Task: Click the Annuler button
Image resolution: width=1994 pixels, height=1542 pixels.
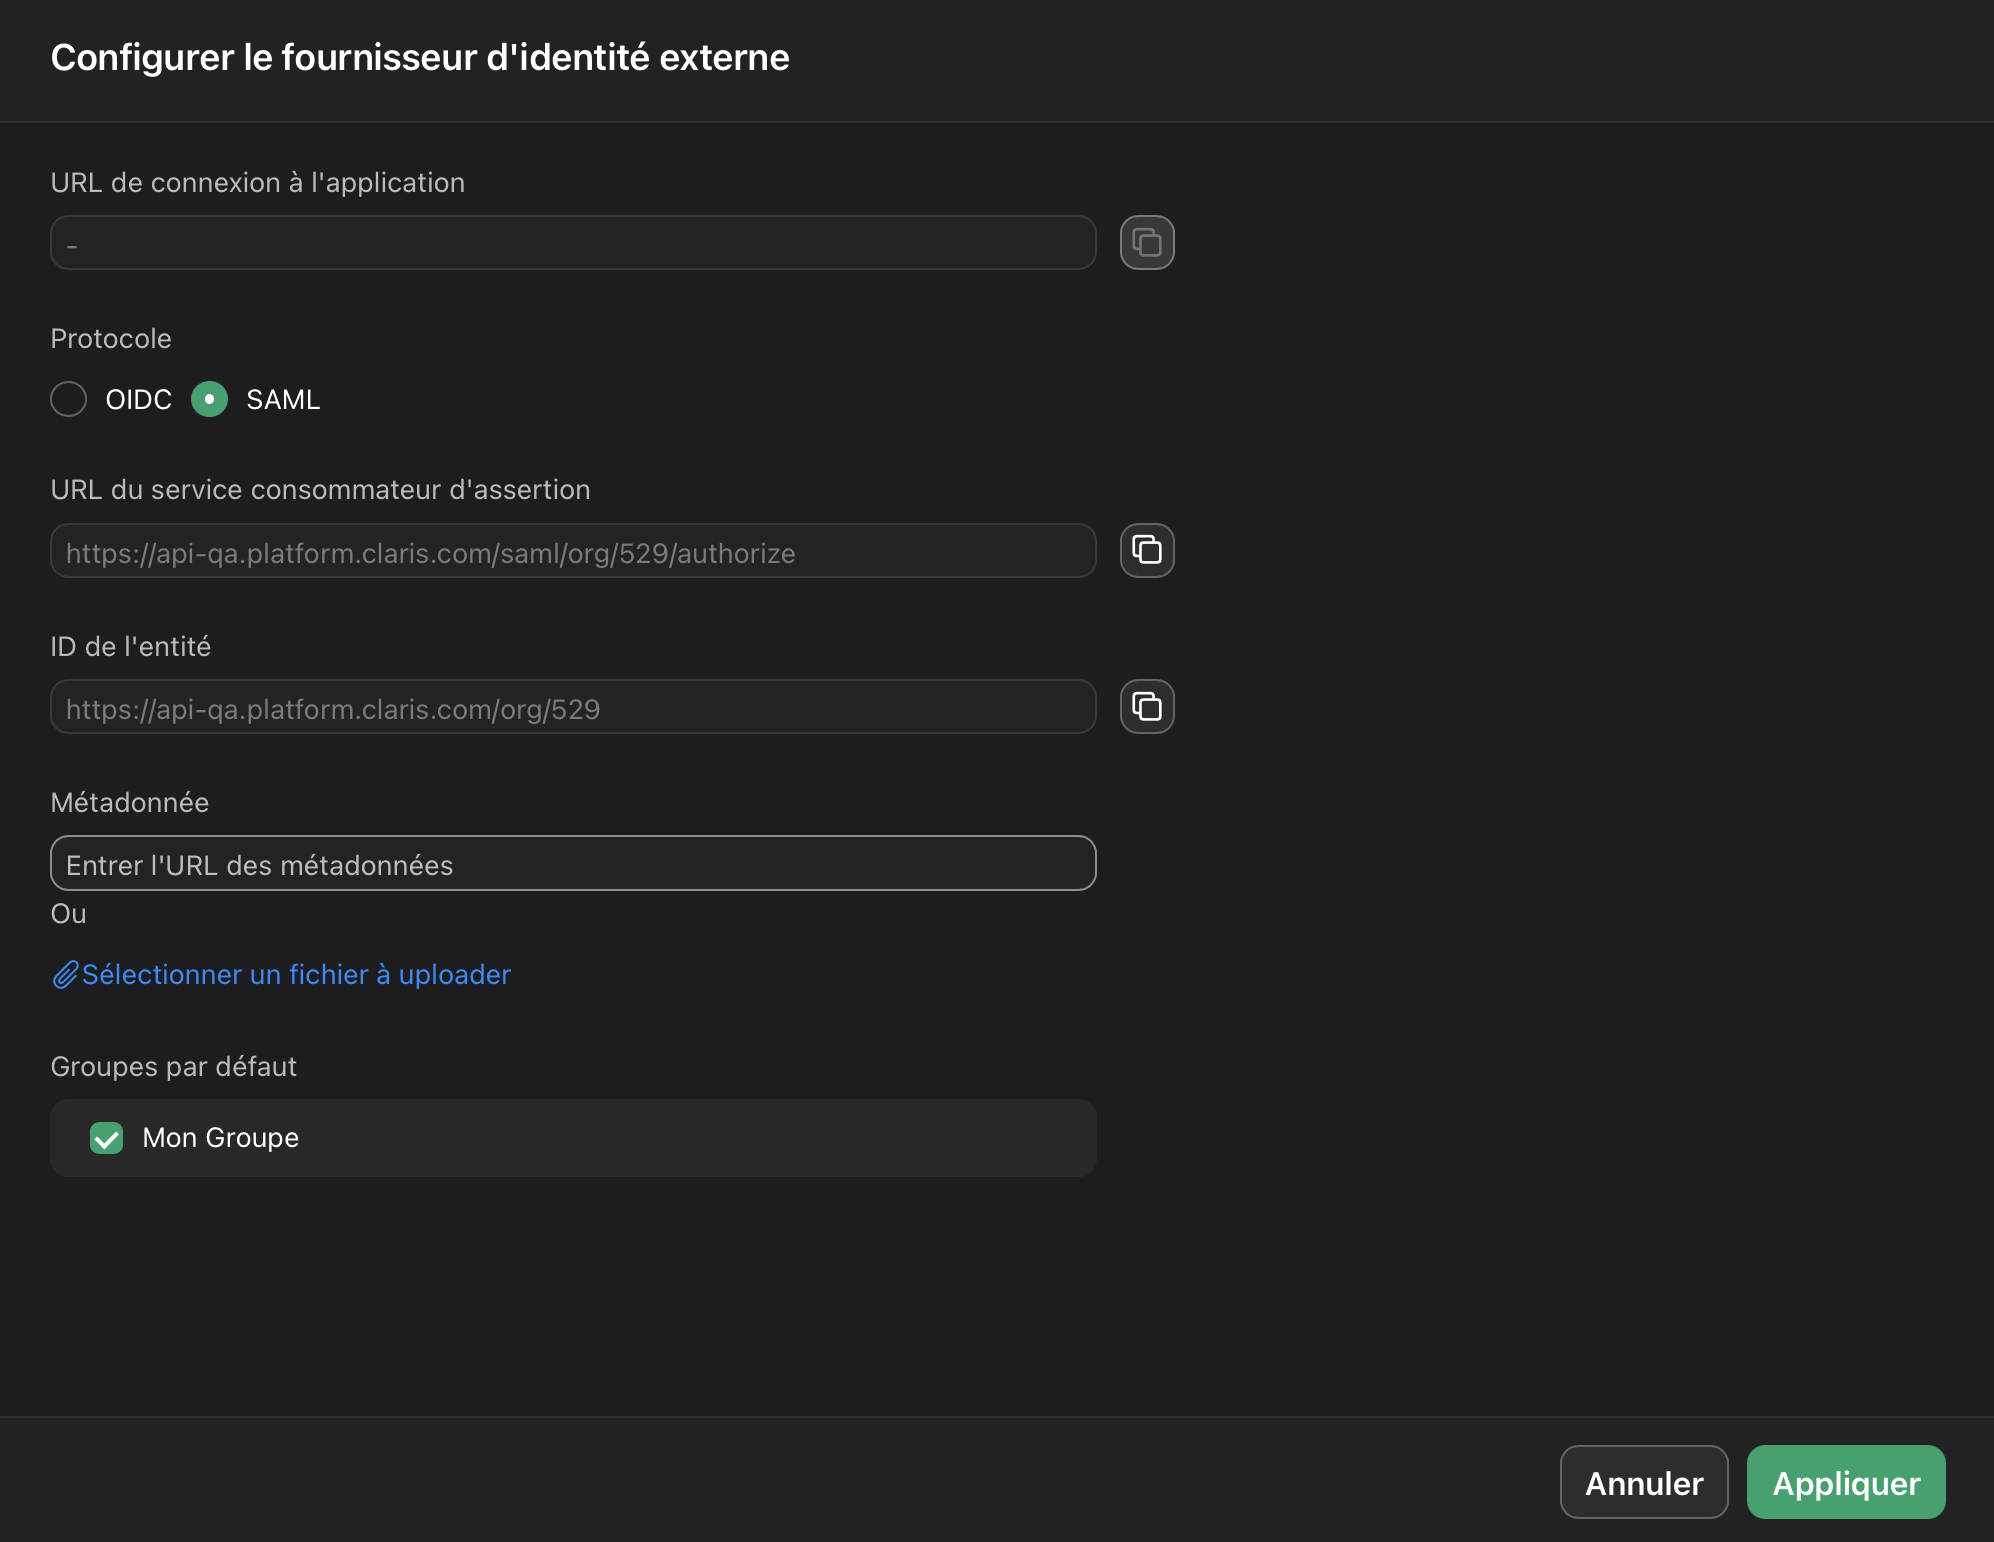Action: click(x=1644, y=1483)
